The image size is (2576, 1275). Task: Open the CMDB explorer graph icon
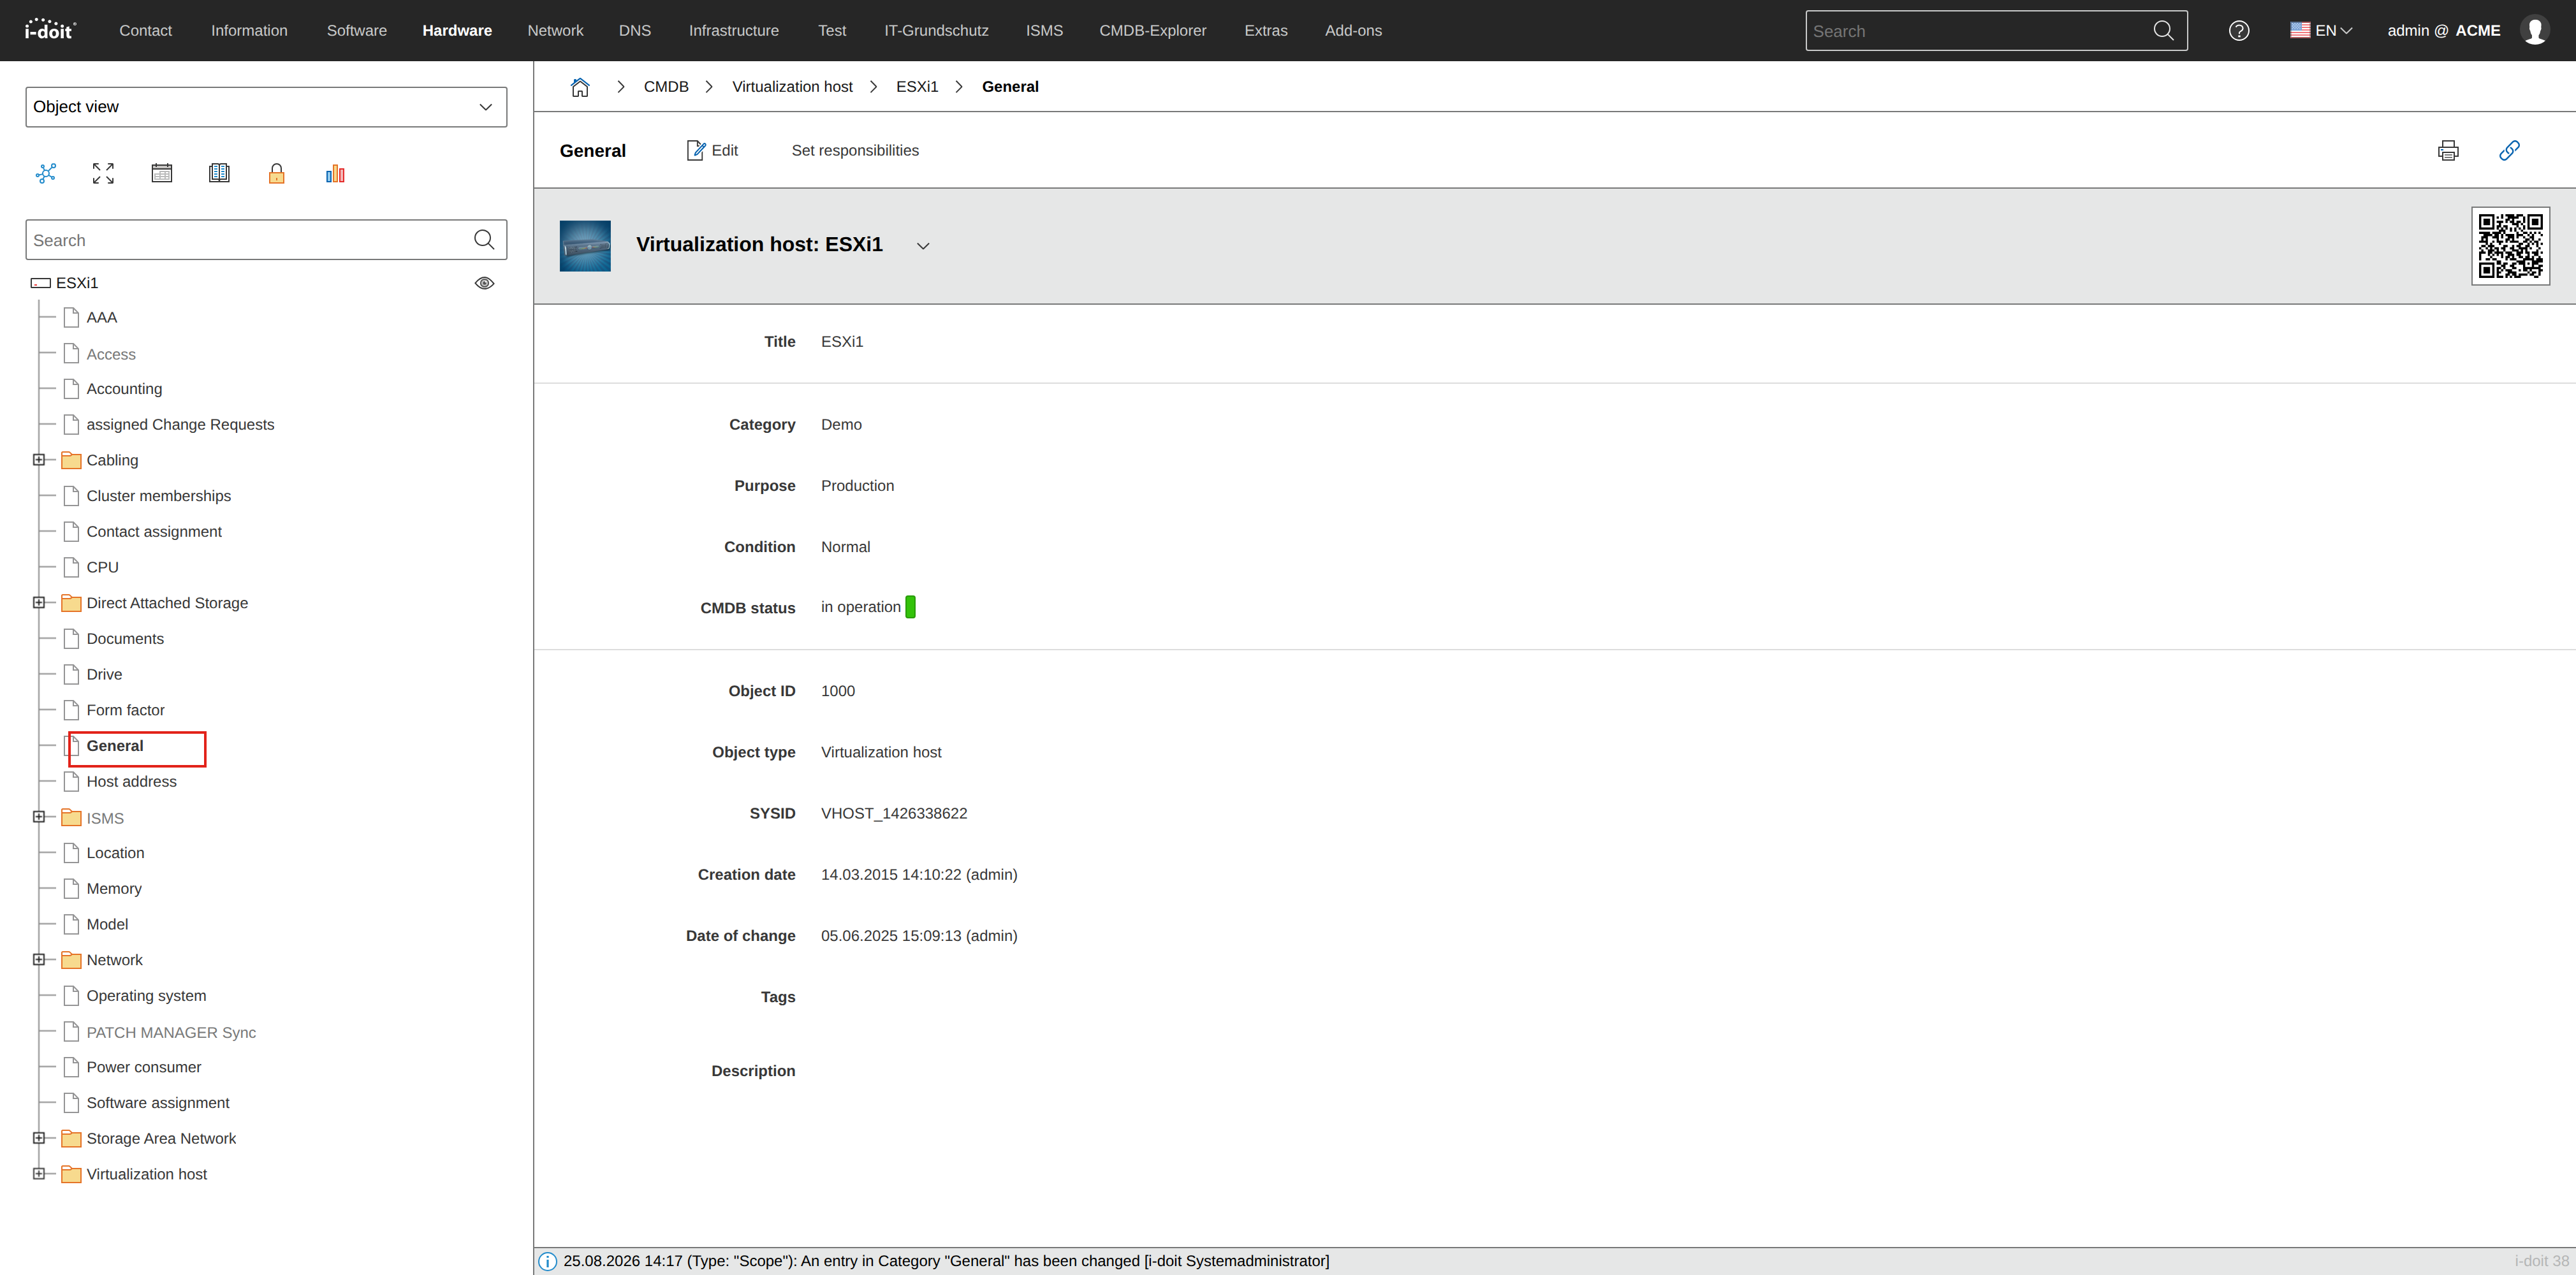click(46, 173)
